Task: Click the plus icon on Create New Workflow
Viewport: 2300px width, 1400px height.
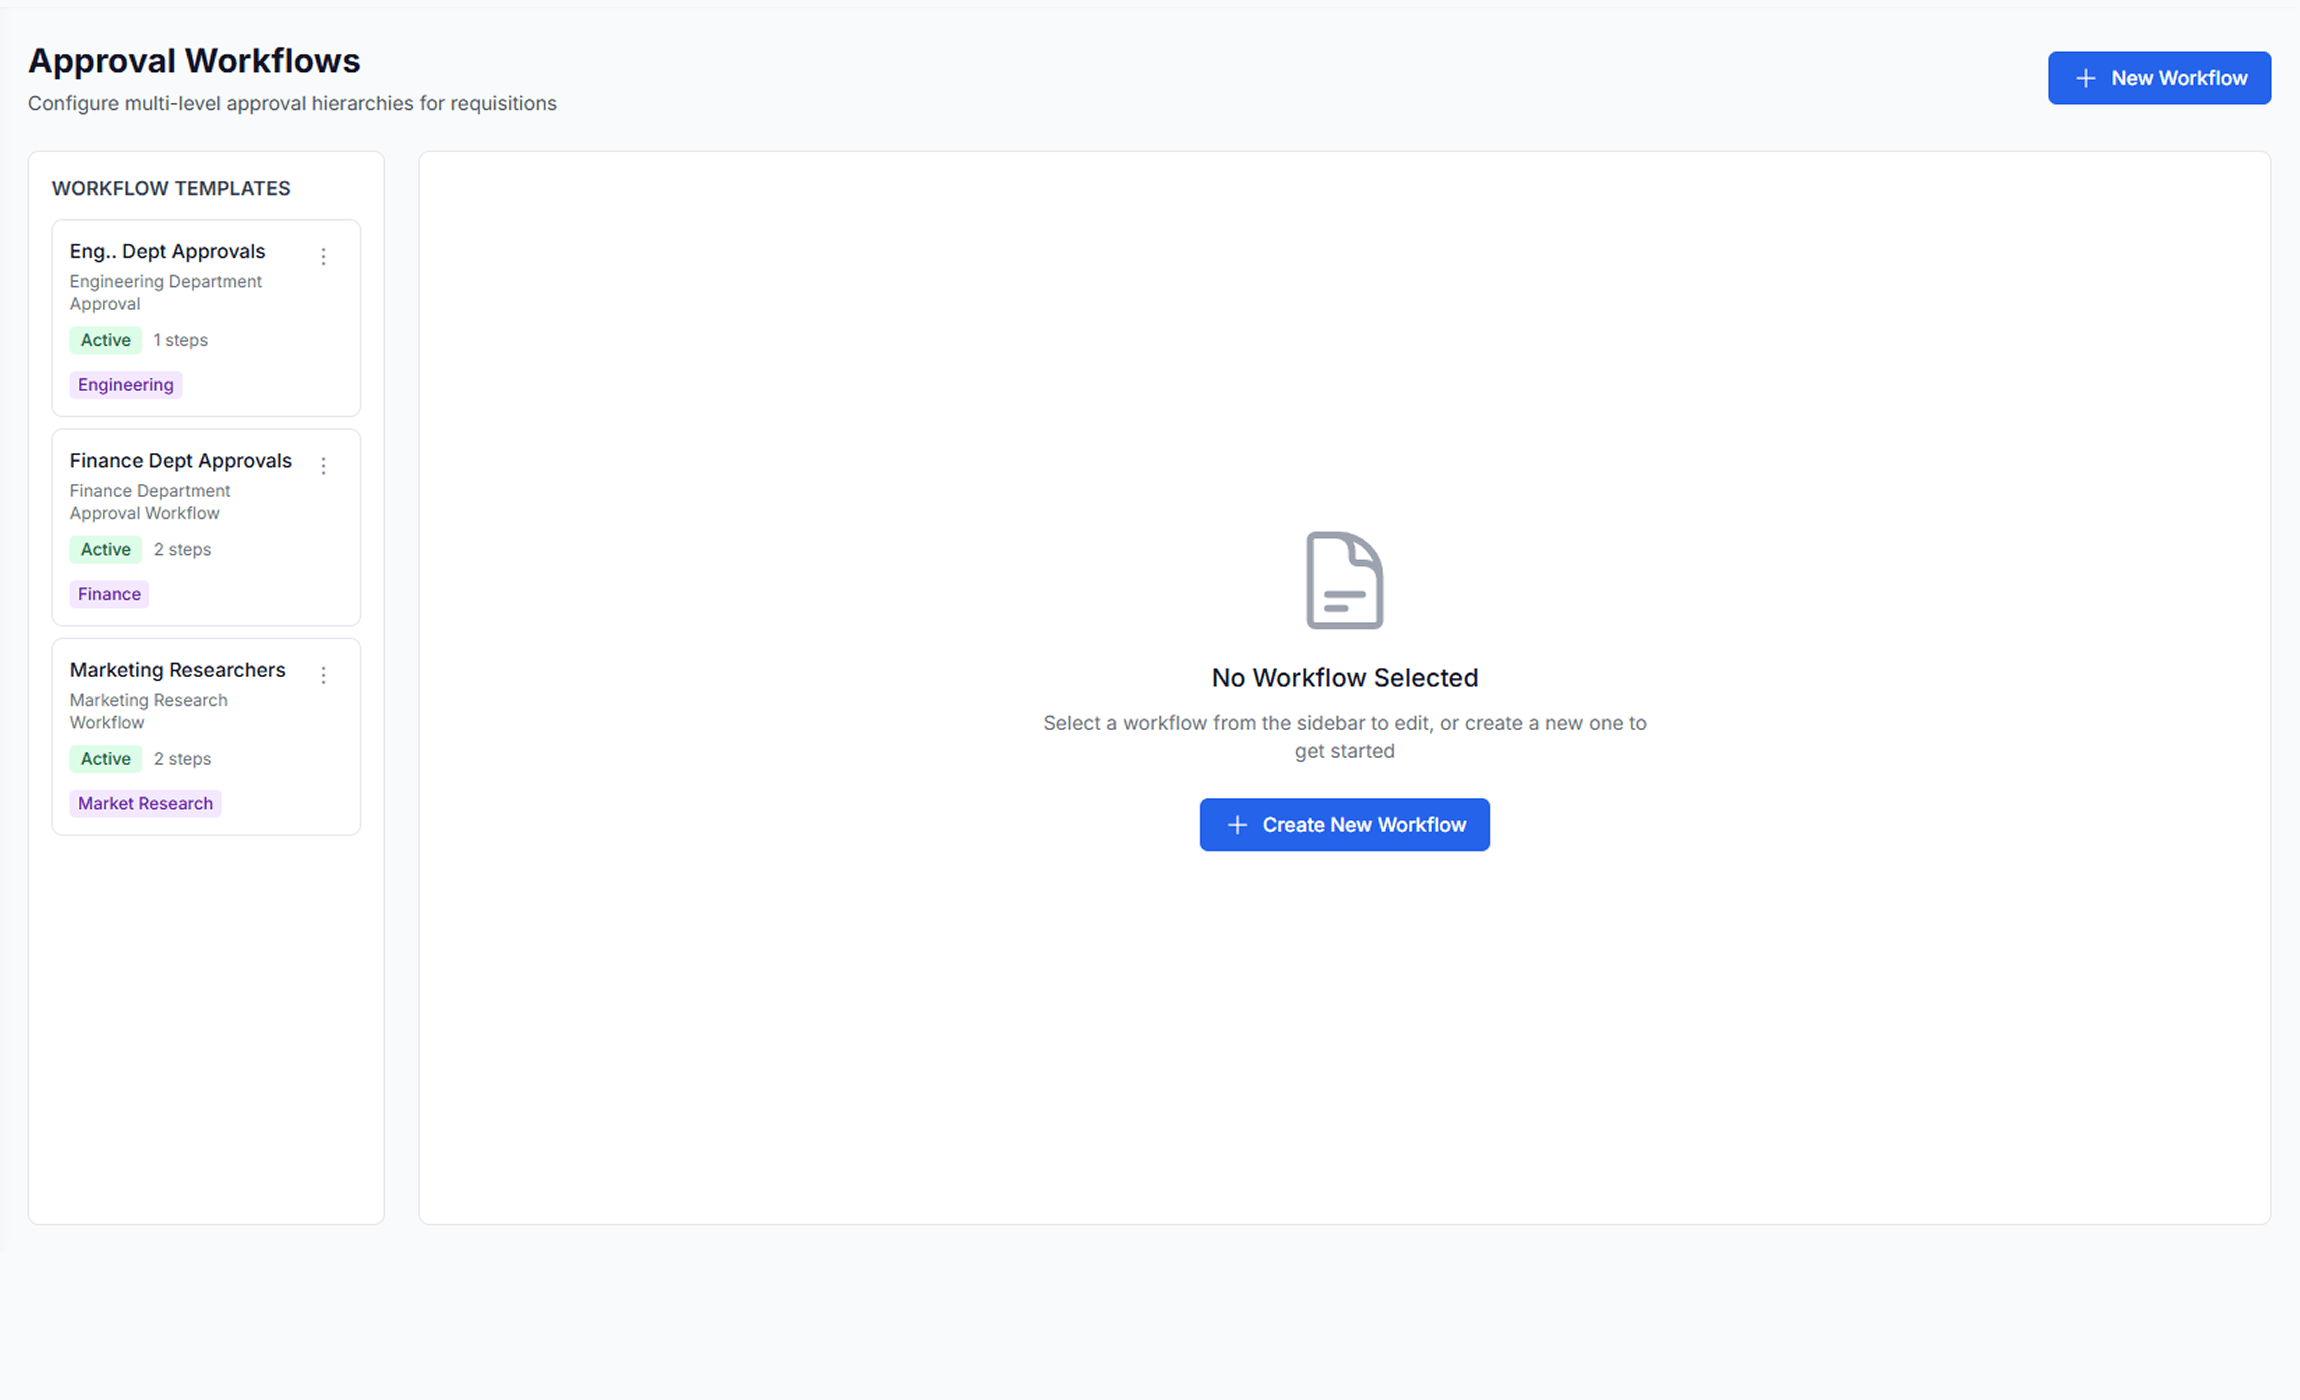Action: 1236,824
